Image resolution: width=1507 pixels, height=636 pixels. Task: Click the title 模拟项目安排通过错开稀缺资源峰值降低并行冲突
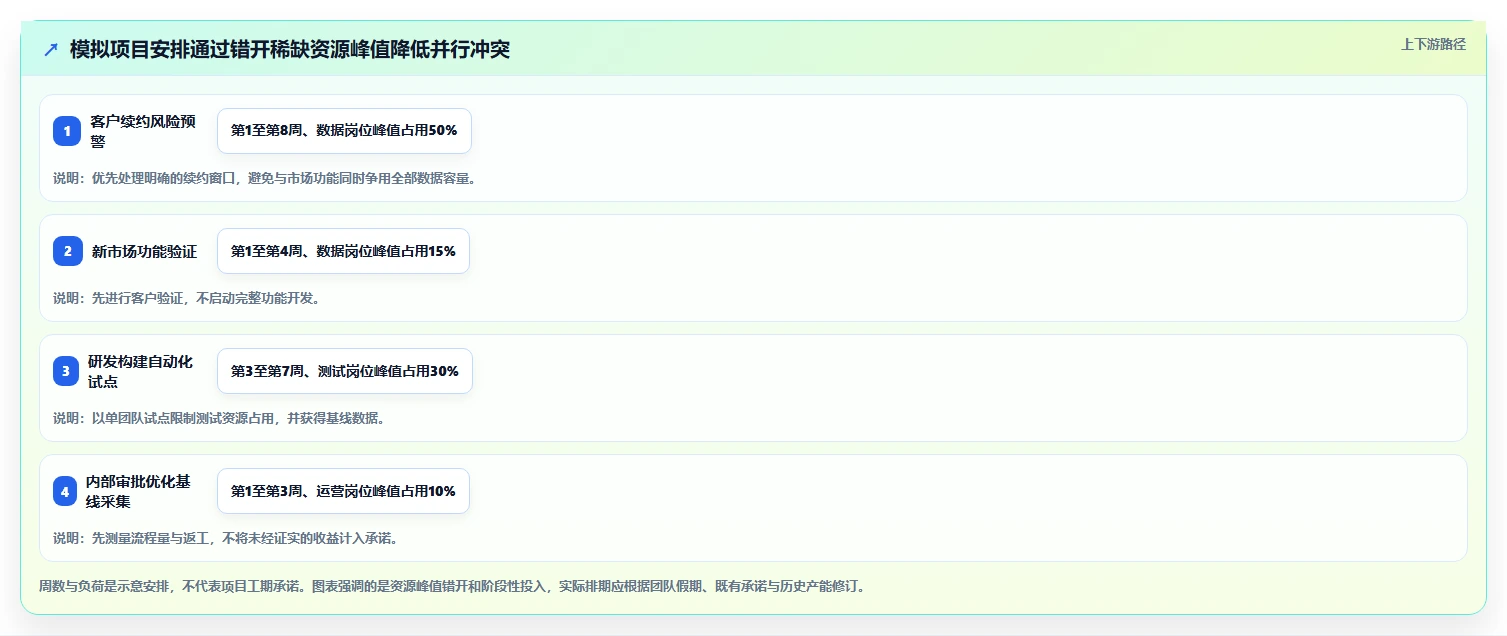point(290,49)
